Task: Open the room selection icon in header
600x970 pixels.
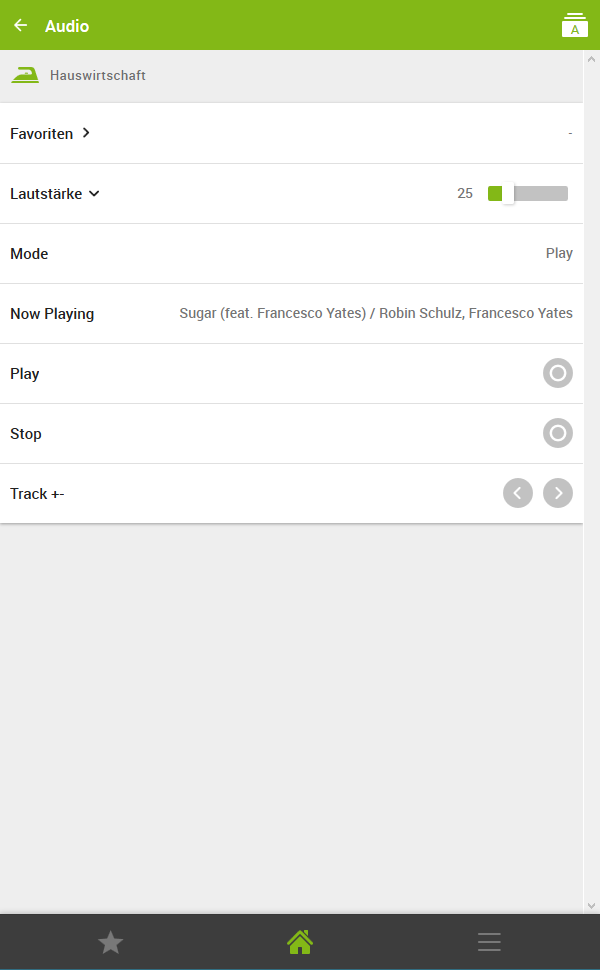Action: pos(575,25)
